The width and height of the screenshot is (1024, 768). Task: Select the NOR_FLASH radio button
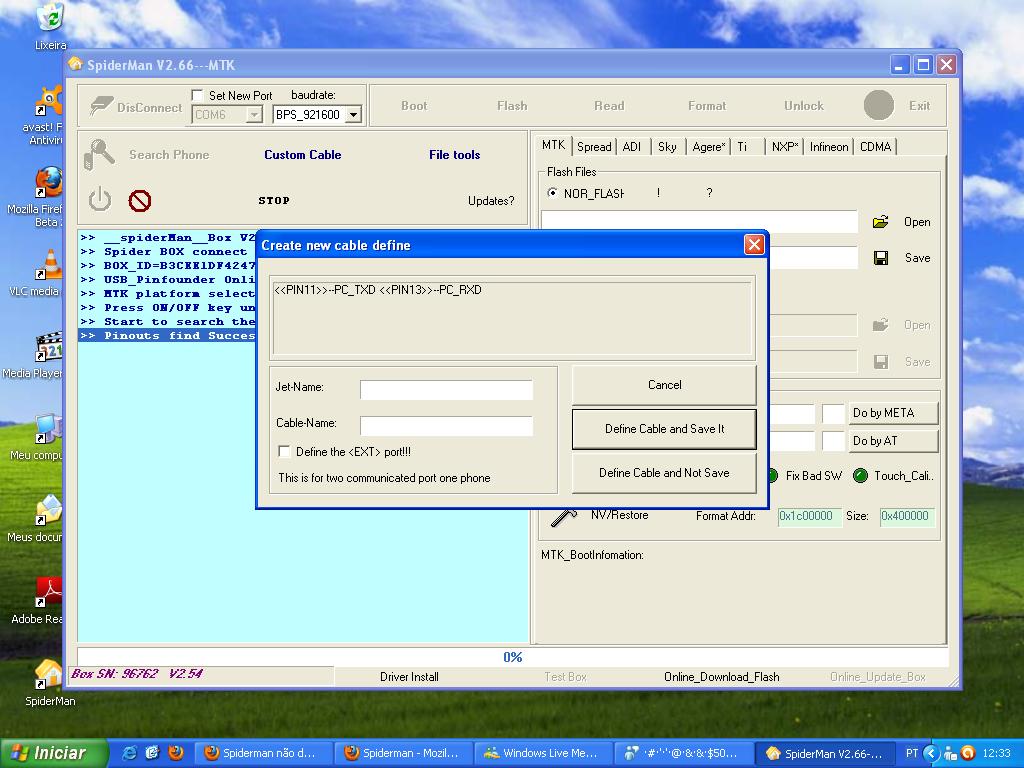tap(552, 193)
